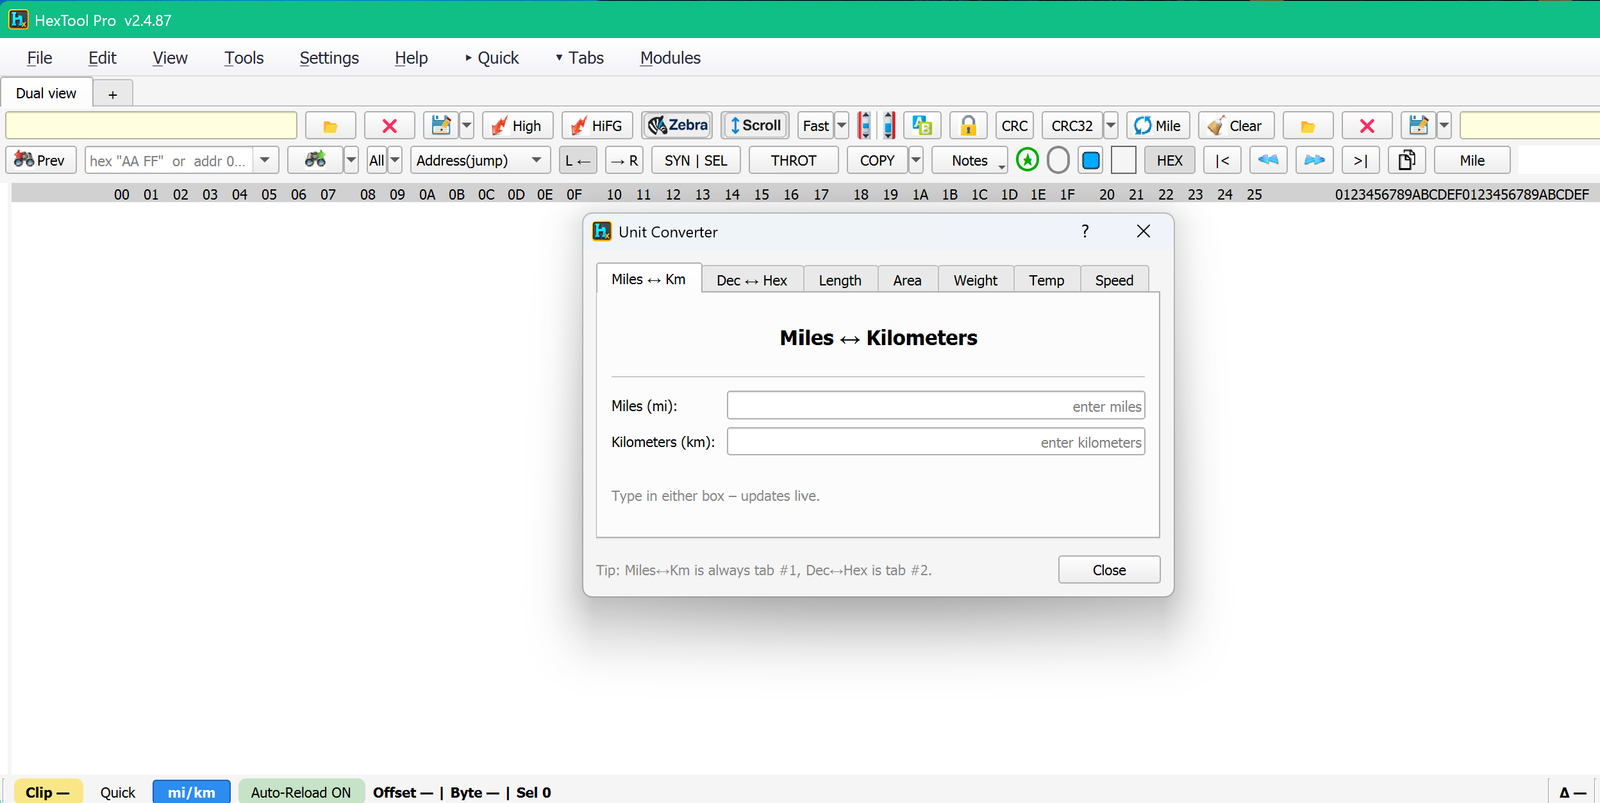1600x803 pixels.
Task: Open the Notes dropdown button
Action: tap(970, 160)
